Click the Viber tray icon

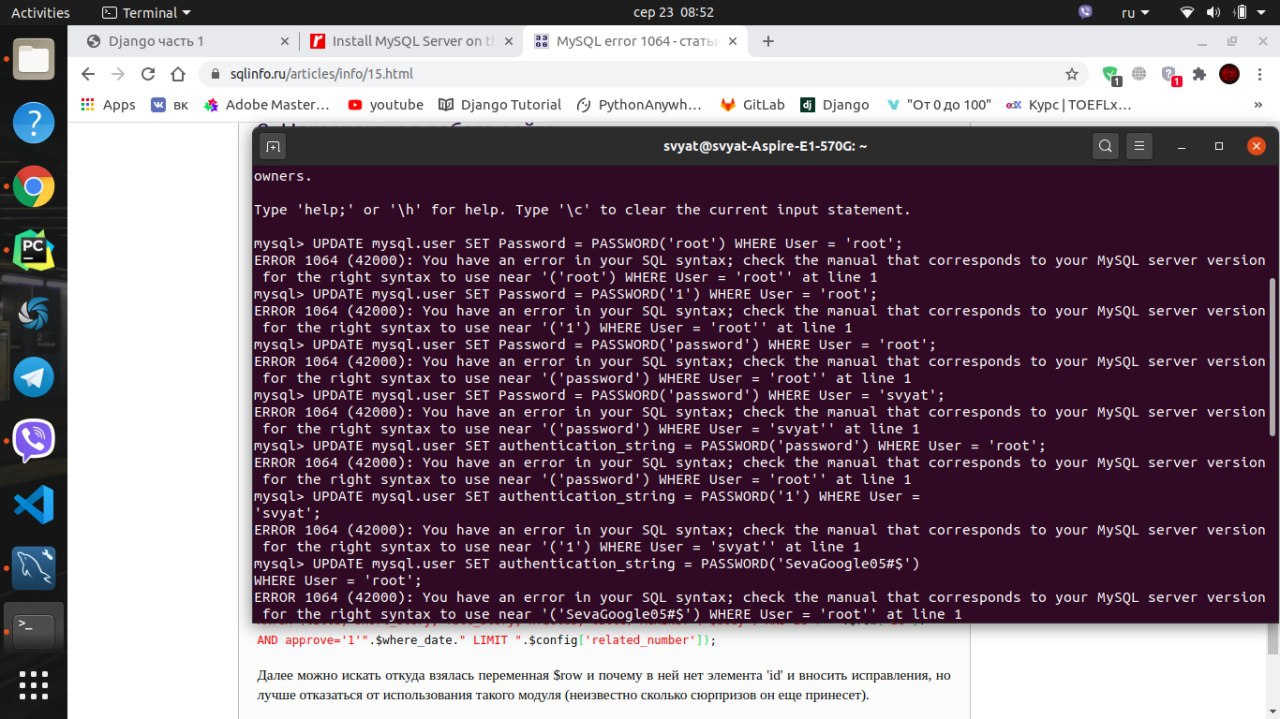pyautogui.click(x=1086, y=13)
